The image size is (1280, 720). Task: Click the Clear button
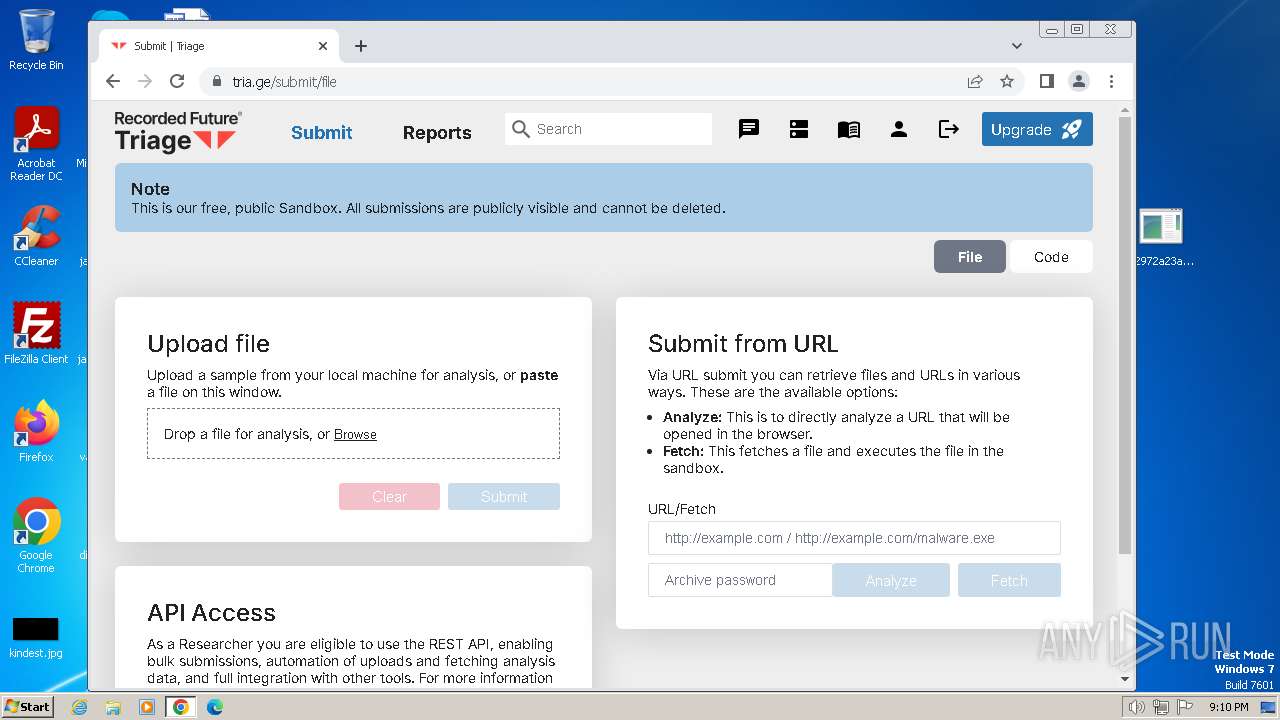[x=389, y=497]
